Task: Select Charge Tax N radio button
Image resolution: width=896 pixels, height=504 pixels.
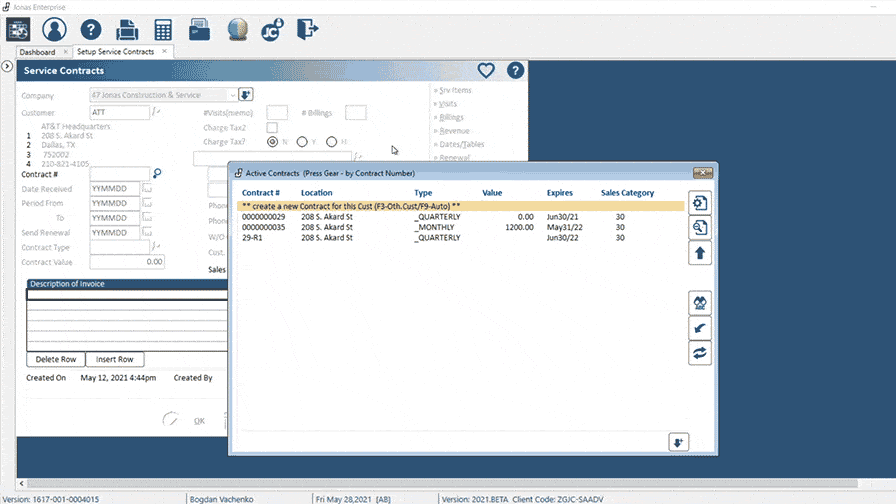Action: [273, 142]
